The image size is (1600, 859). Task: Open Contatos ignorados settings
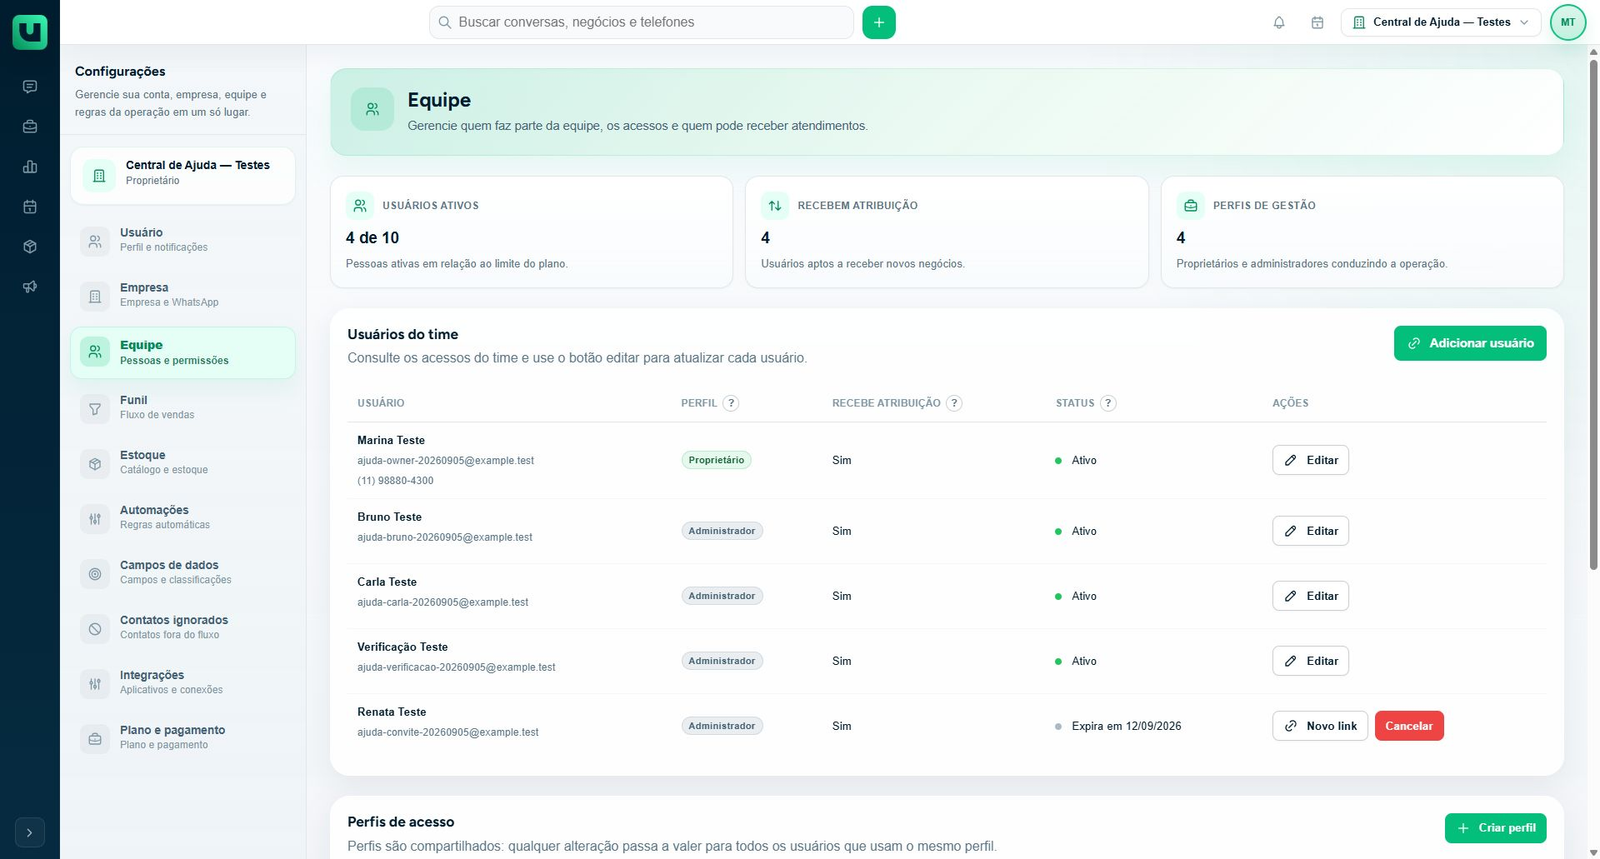coord(183,627)
